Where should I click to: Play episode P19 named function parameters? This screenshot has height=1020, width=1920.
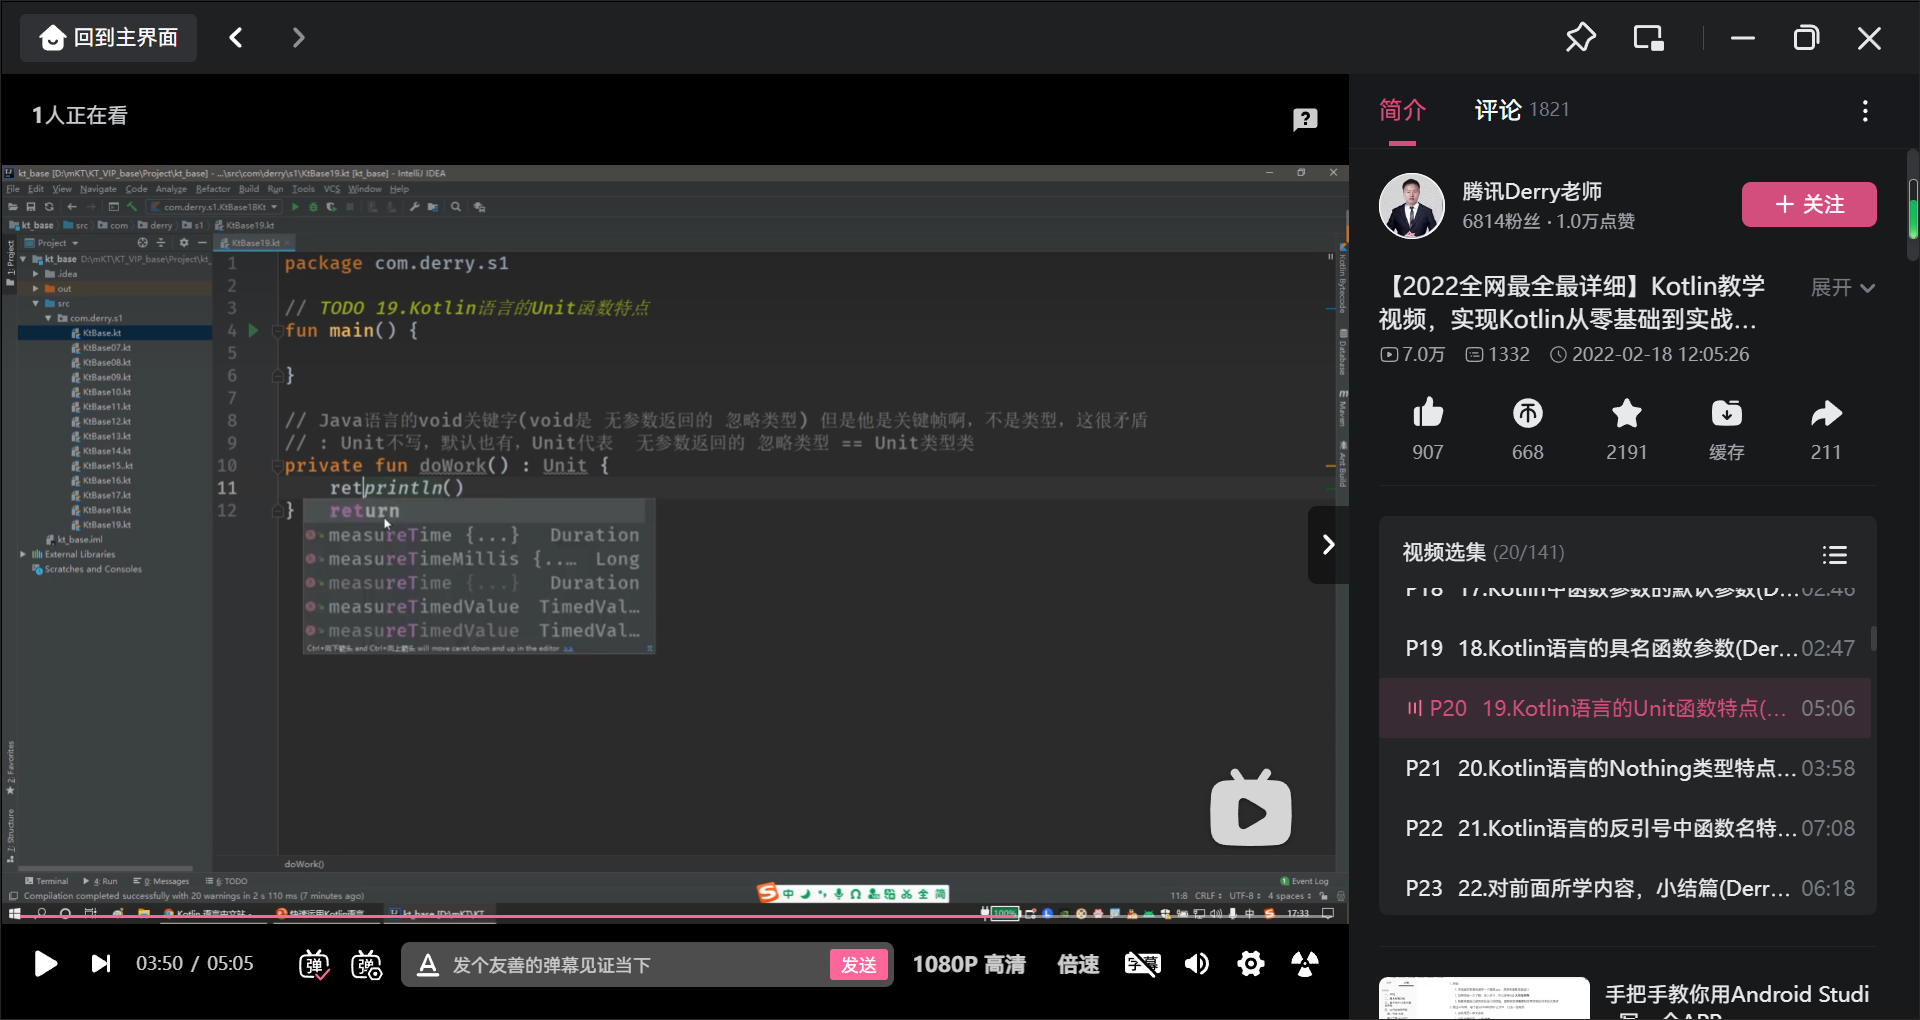coord(1627,648)
